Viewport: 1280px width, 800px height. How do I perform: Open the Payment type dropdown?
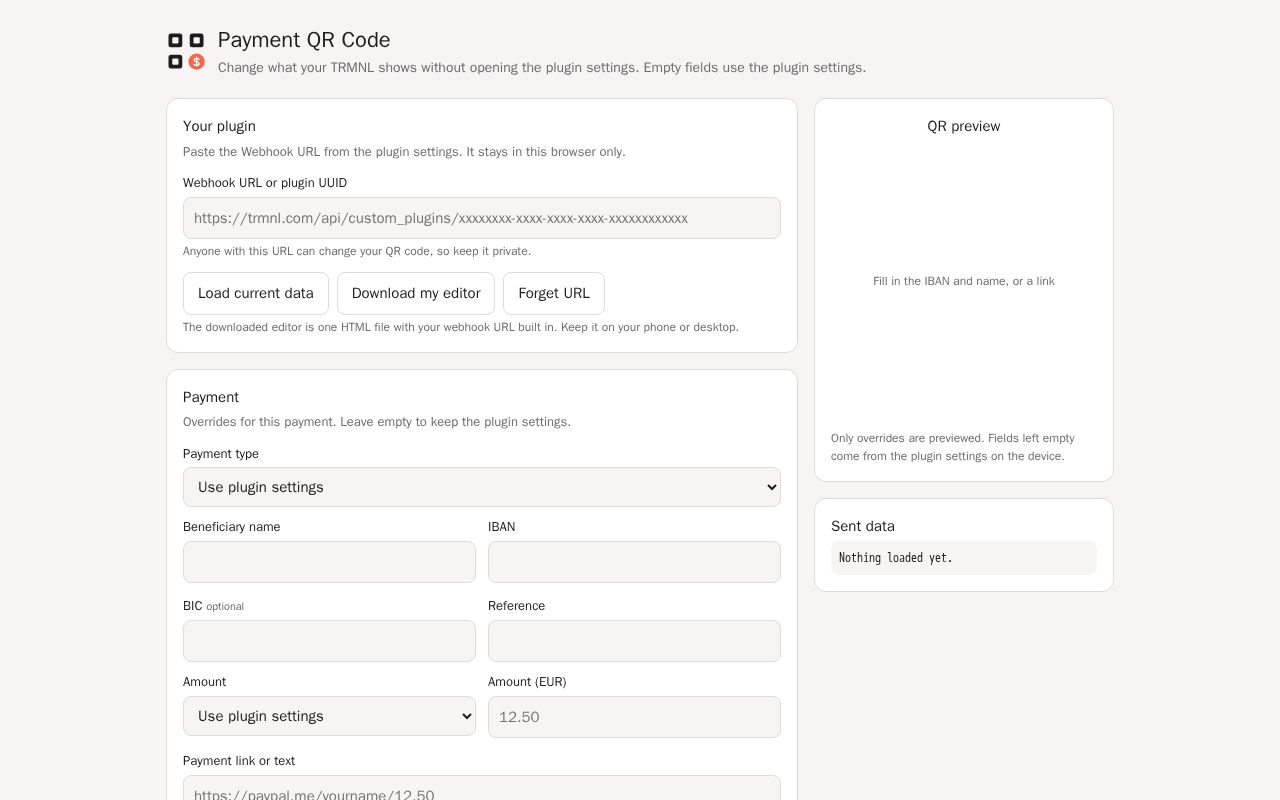[482, 487]
